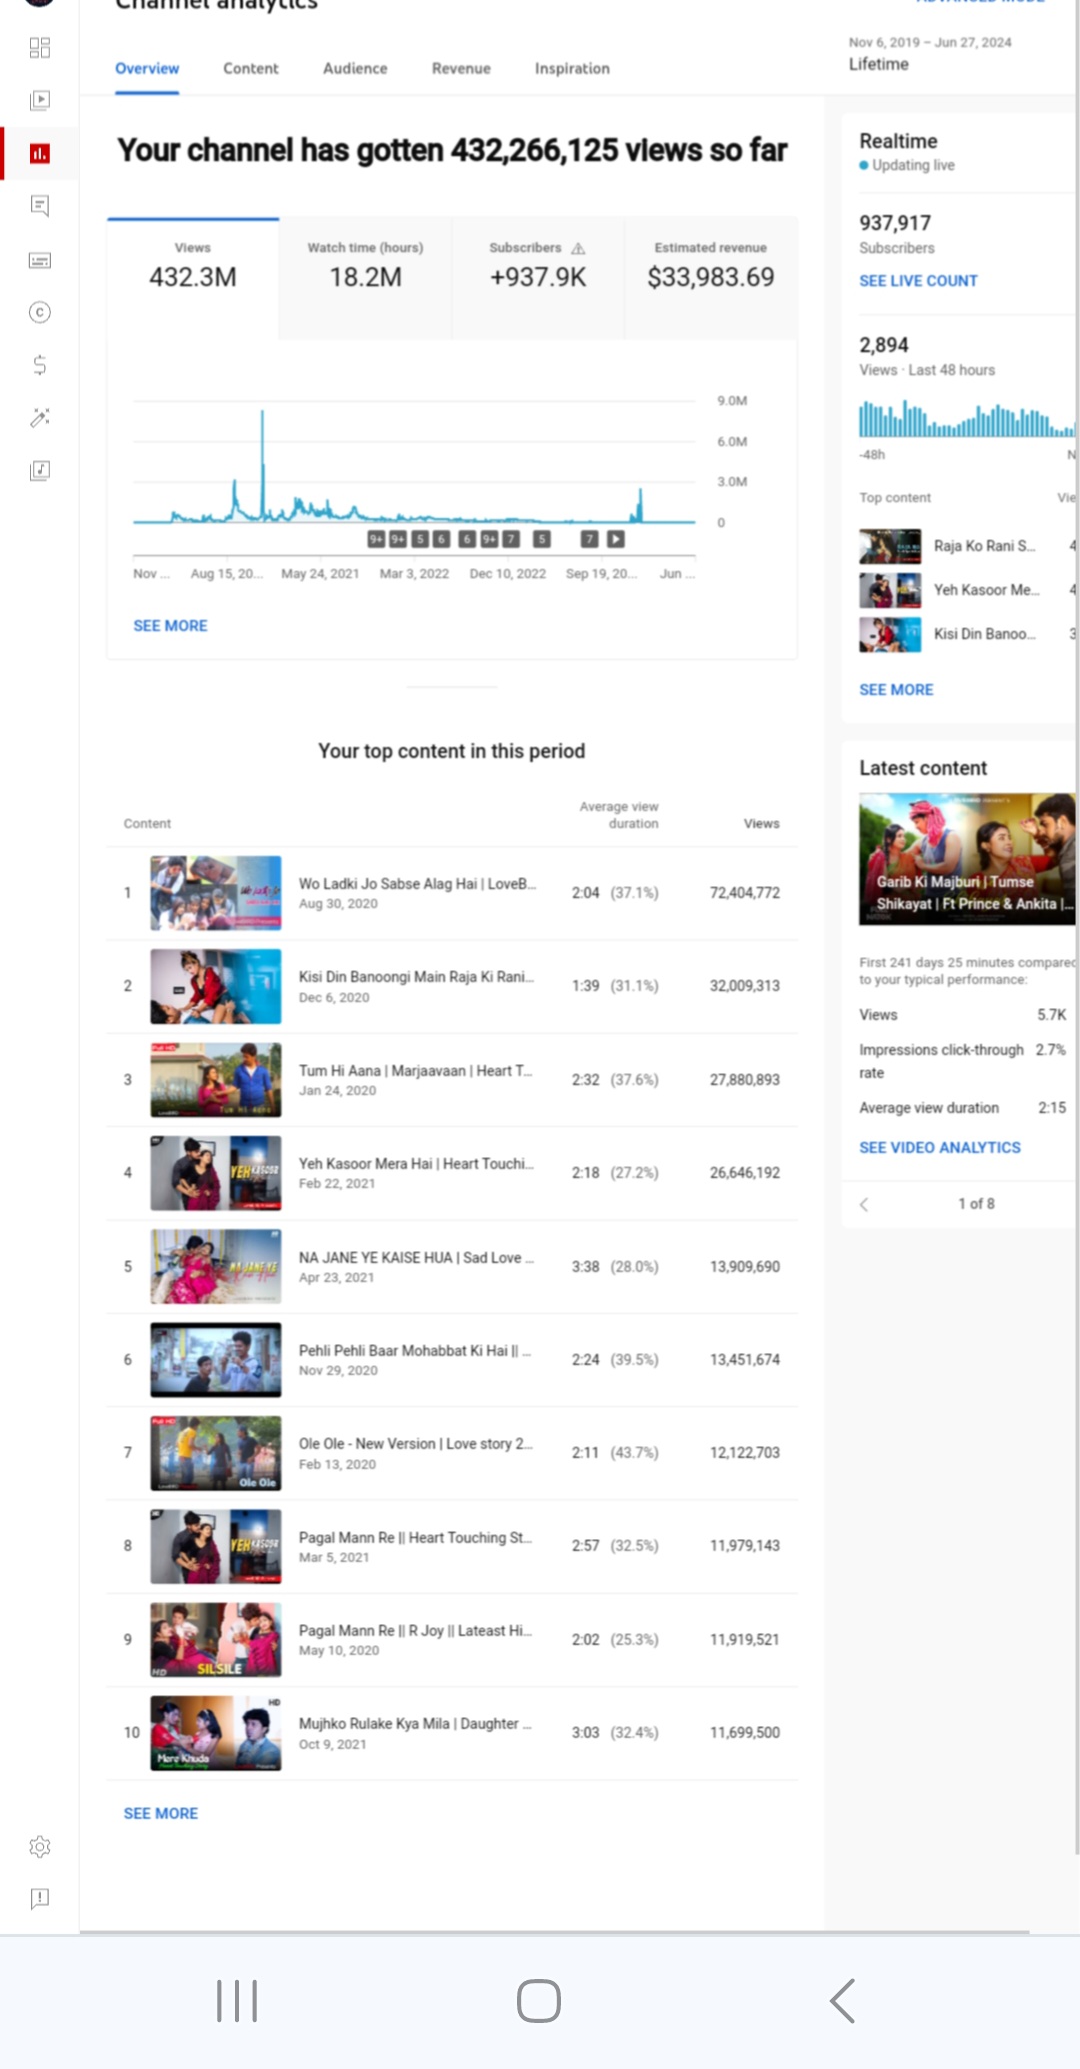Open the Tum Hi Aana Marjaavaan thumbnail

(216, 1080)
